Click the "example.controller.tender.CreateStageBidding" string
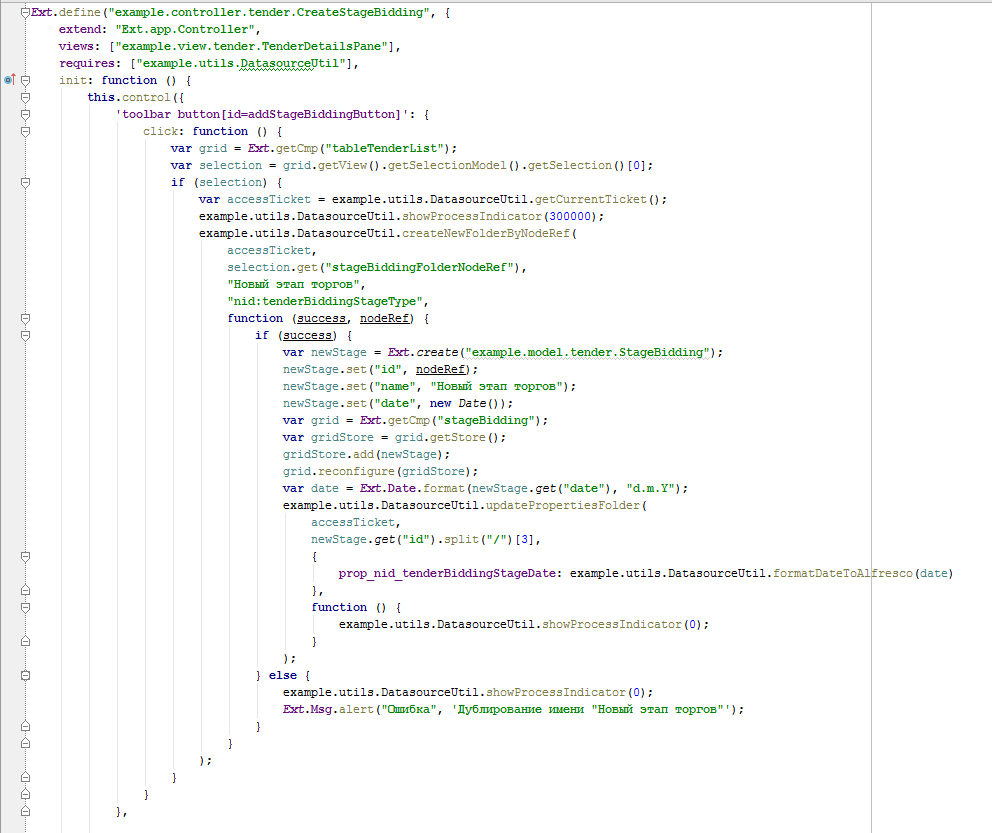 [270, 12]
